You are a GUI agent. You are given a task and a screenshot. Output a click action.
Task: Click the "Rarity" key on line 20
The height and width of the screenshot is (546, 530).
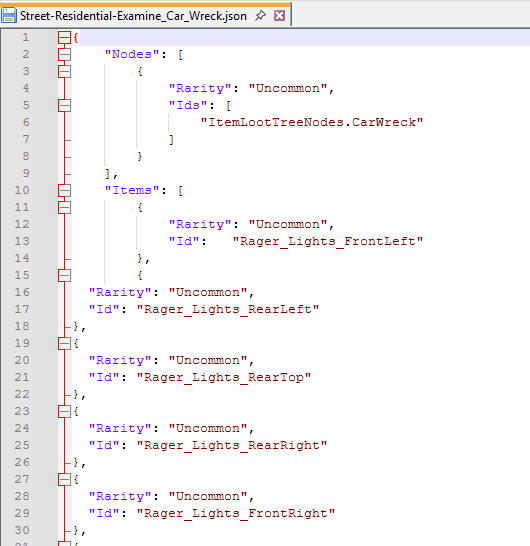[x=120, y=360]
